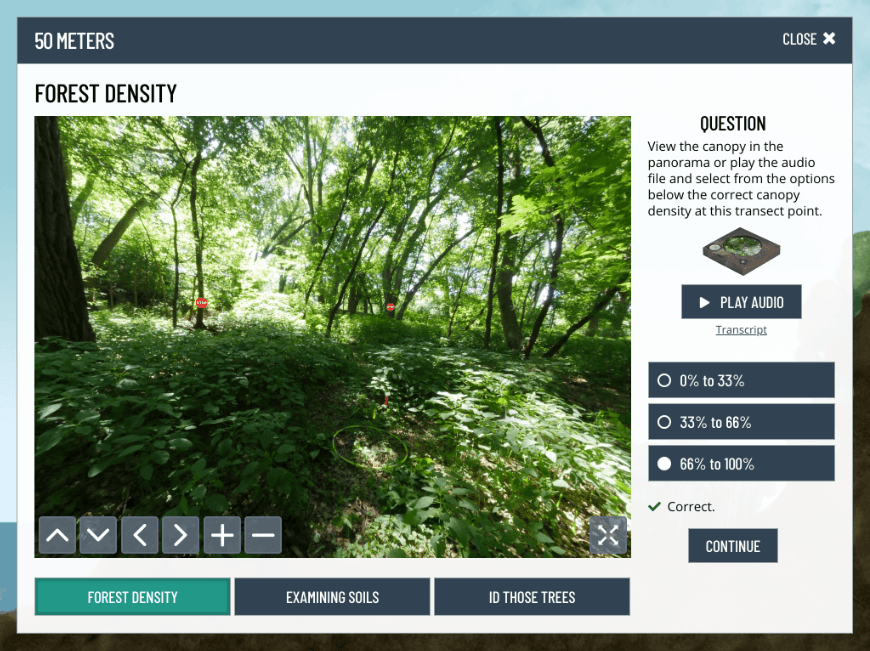
Task: Zoom out of the panorama with the minus icon
Action: pyautogui.click(x=263, y=535)
